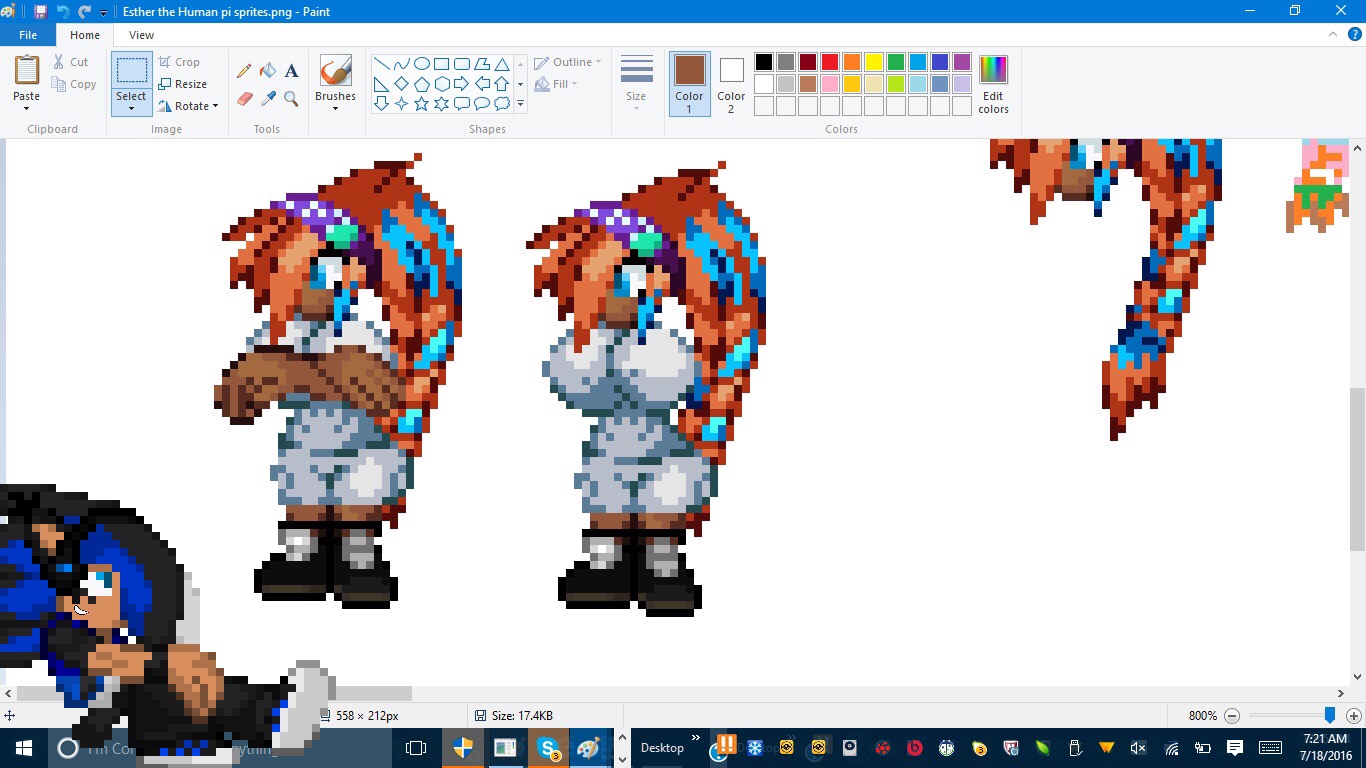This screenshot has height=768, width=1366.
Task: Click the Cut button
Action: point(71,62)
